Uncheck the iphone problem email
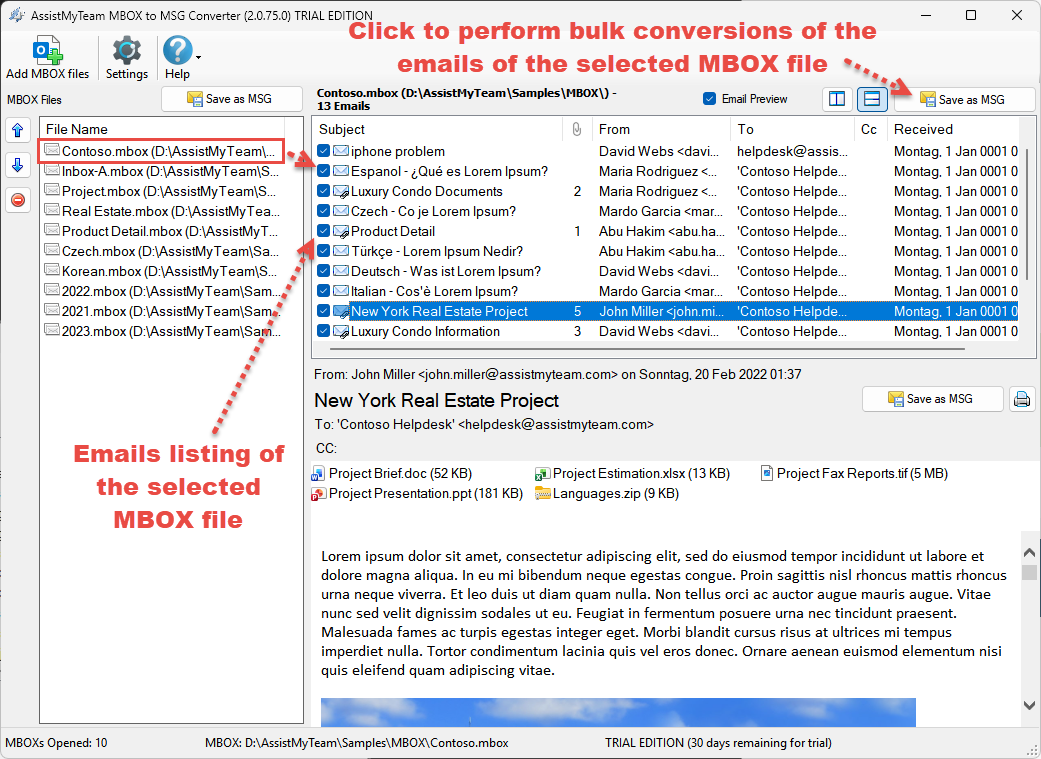The image size is (1041, 759). pyautogui.click(x=323, y=150)
